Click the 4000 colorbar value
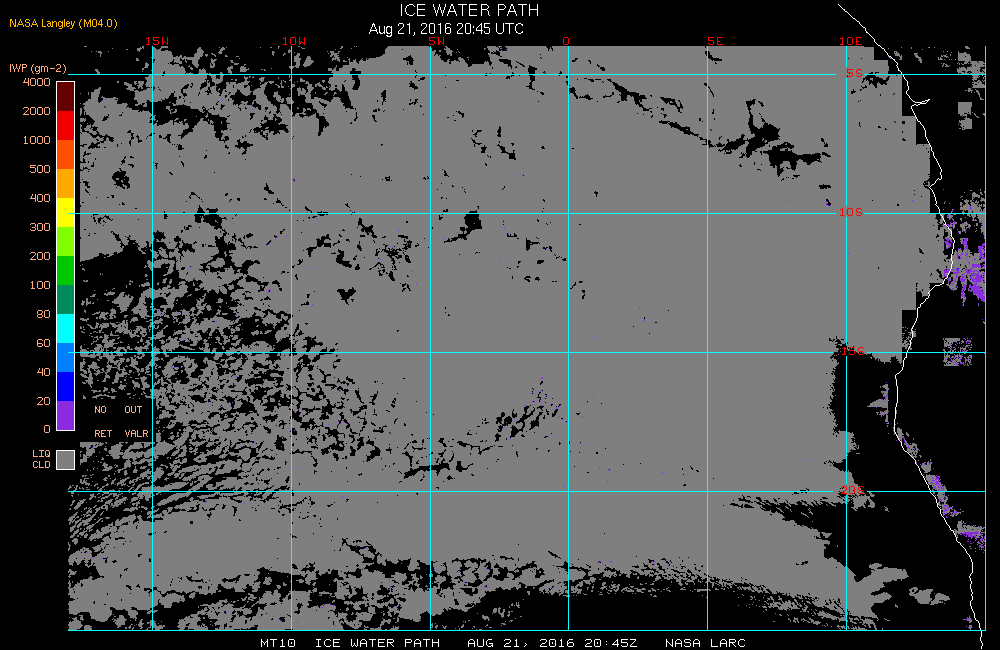The height and width of the screenshot is (650, 1000). (36, 82)
